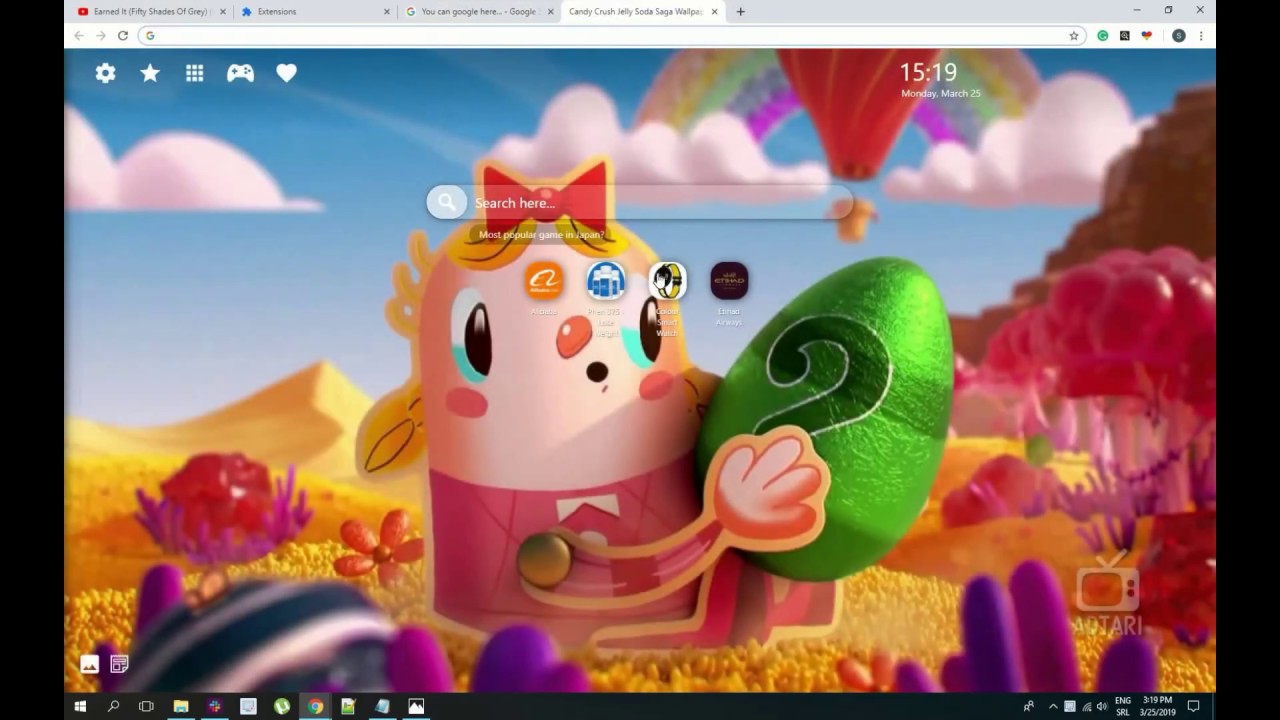The width and height of the screenshot is (1280, 720).
Task: Open the new tab theme settings gear
Action: point(105,72)
